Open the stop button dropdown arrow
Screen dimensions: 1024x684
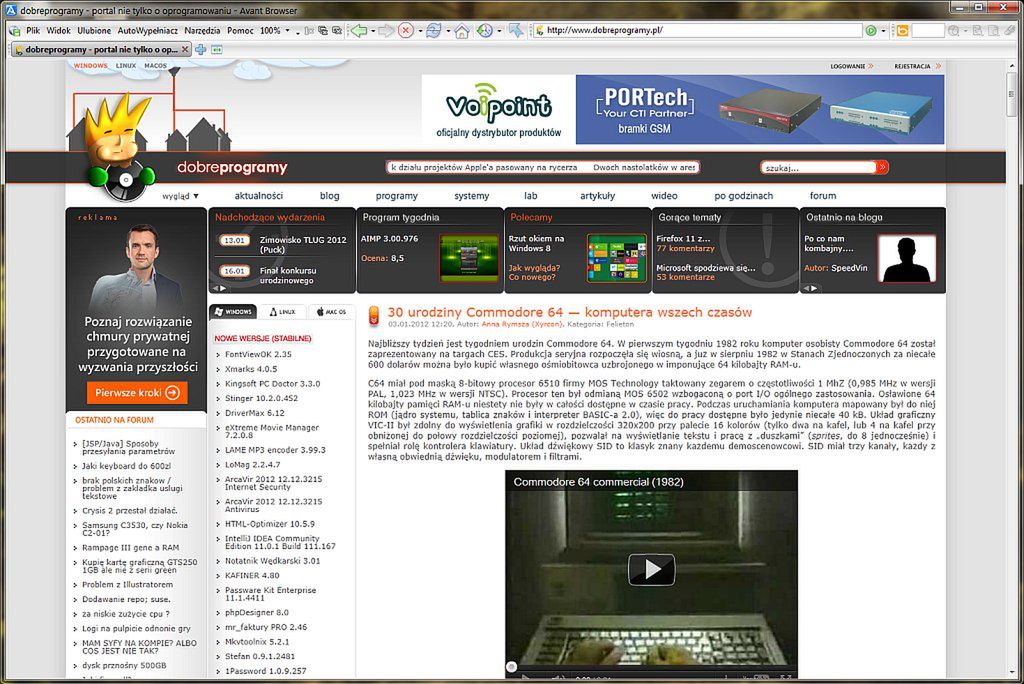coord(419,31)
